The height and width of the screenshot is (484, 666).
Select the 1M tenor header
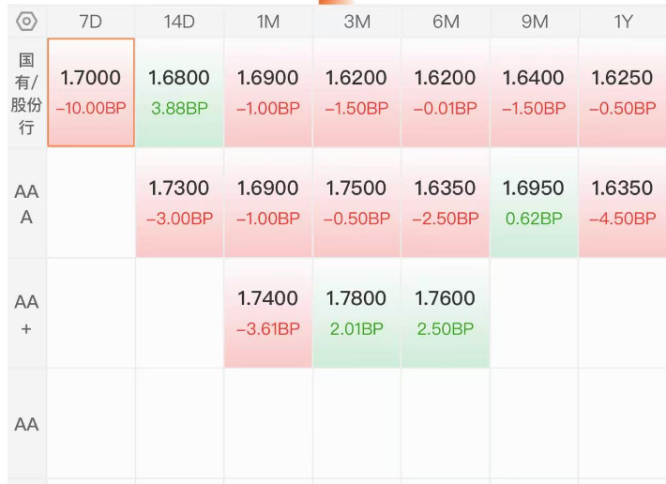pyautogui.click(x=268, y=21)
